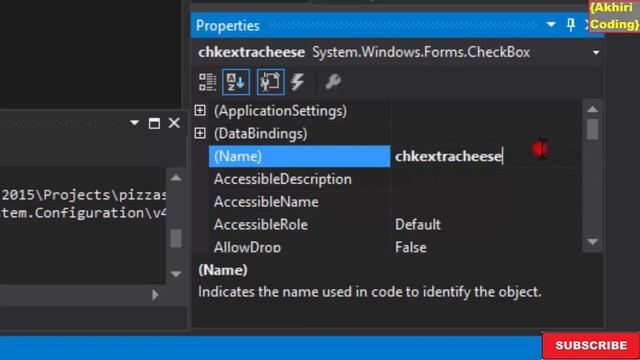Click output panel scroll up arrow

[x=176, y=178]
